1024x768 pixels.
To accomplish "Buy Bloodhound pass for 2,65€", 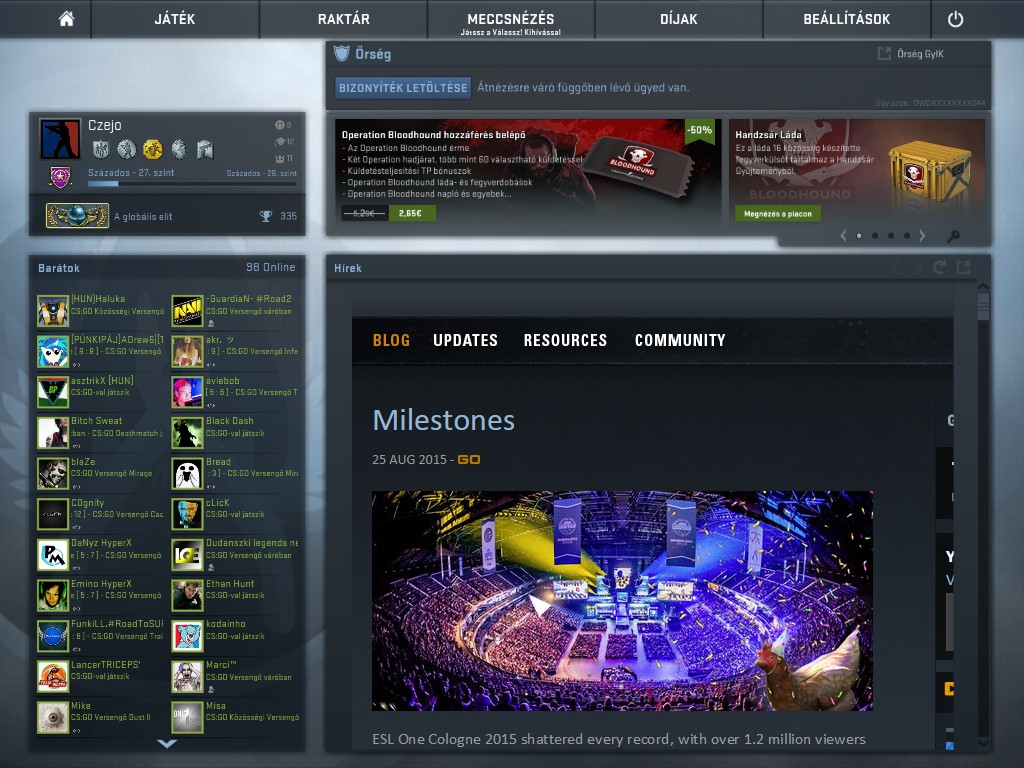I will point(411,213).
